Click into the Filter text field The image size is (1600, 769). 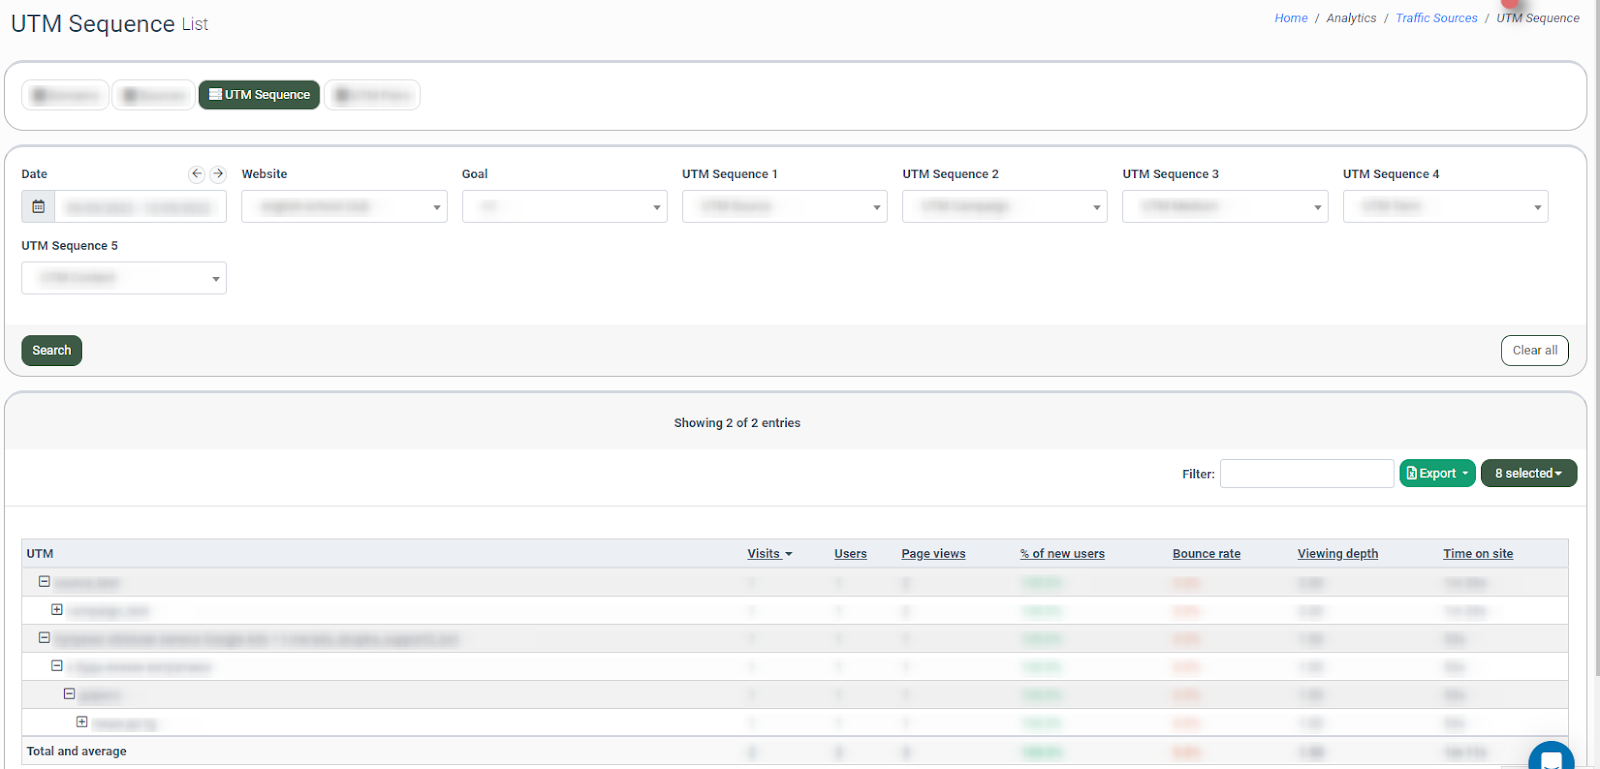tap(1306, 473)
